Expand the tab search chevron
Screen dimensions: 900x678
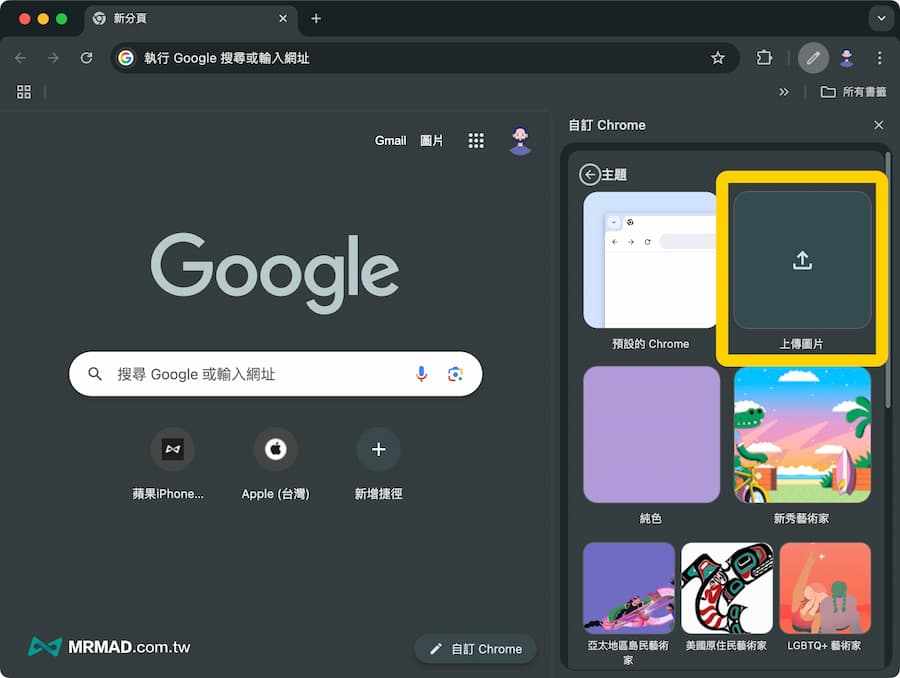pyautogui.click(x=880, y=19)
